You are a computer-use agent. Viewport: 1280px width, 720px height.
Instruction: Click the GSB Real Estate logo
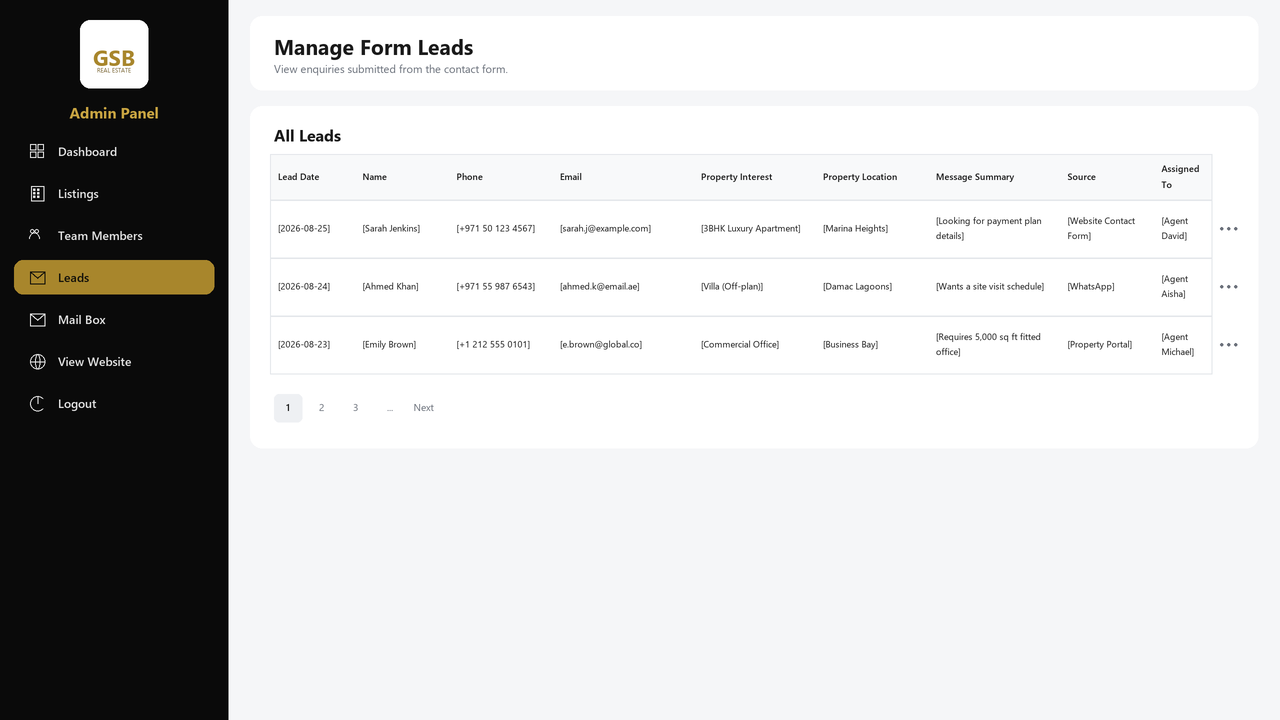(114, 54)
